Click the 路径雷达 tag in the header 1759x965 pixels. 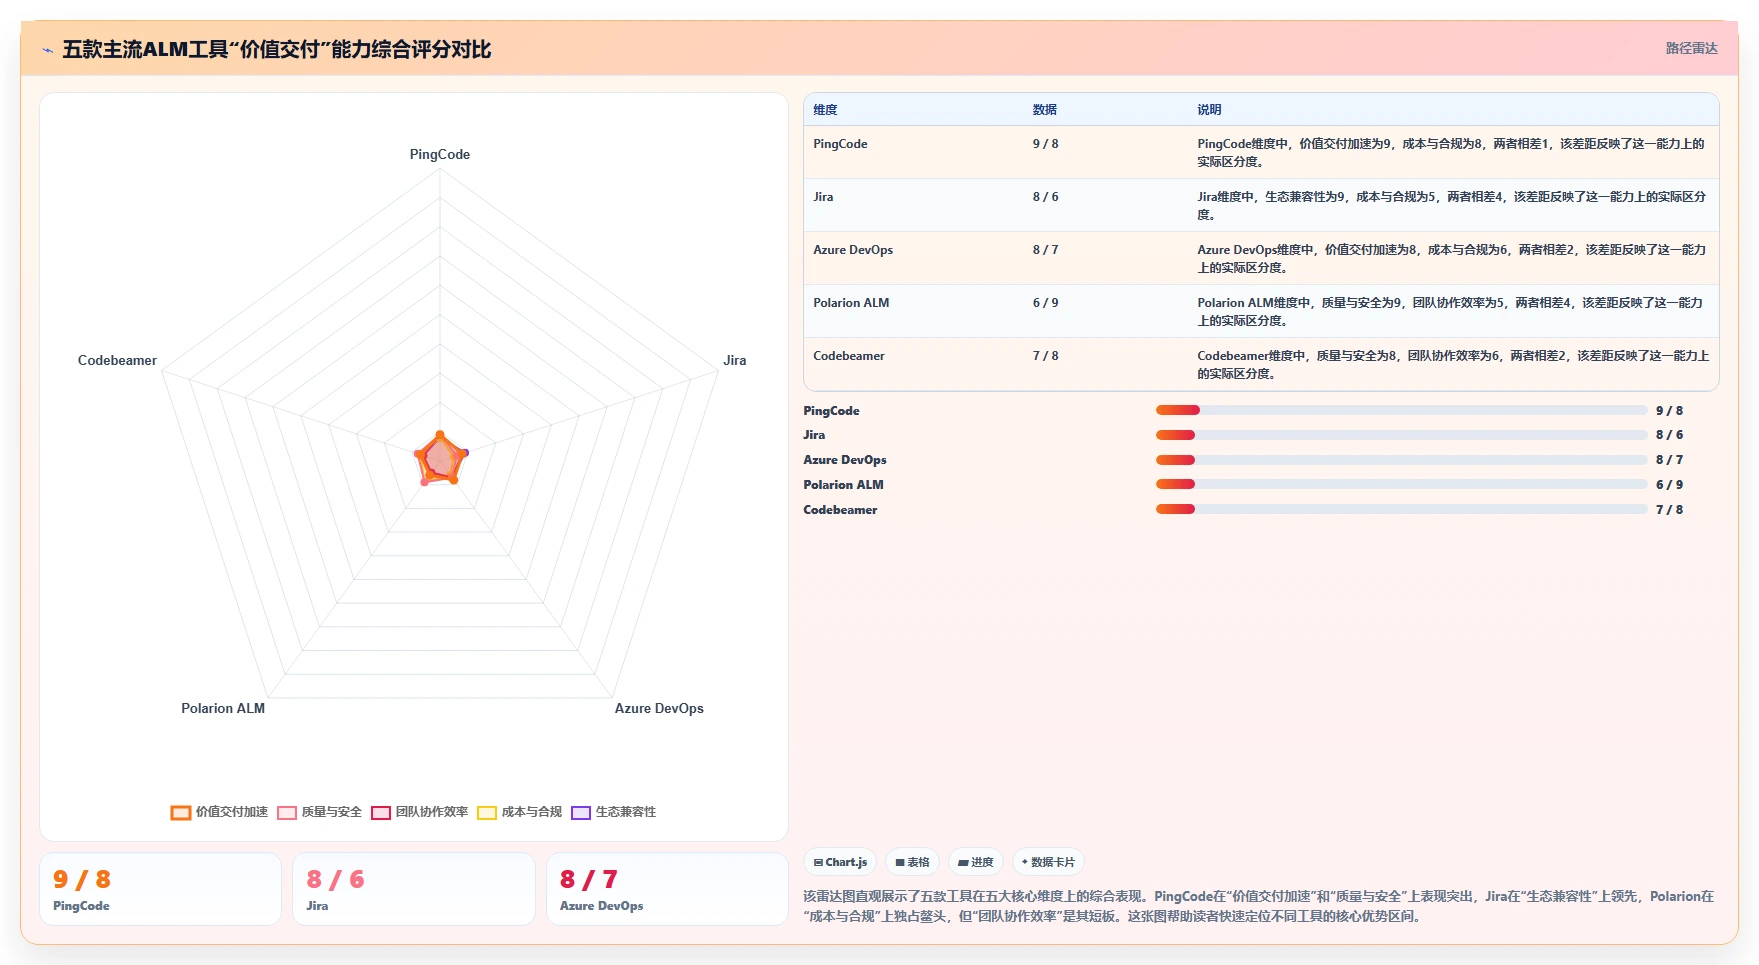[1691, 48]
